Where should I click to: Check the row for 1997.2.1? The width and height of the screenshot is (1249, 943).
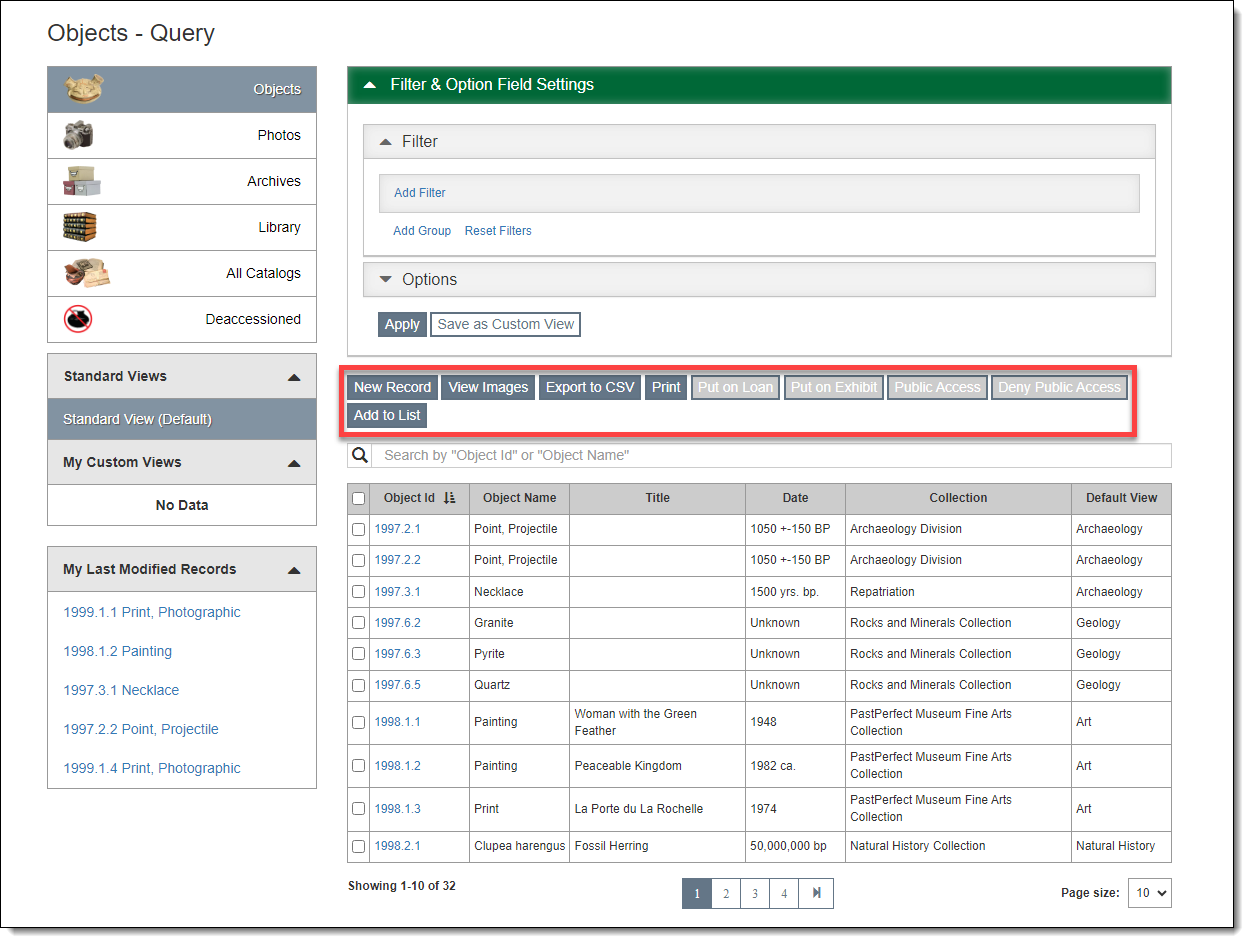[359, 529]
